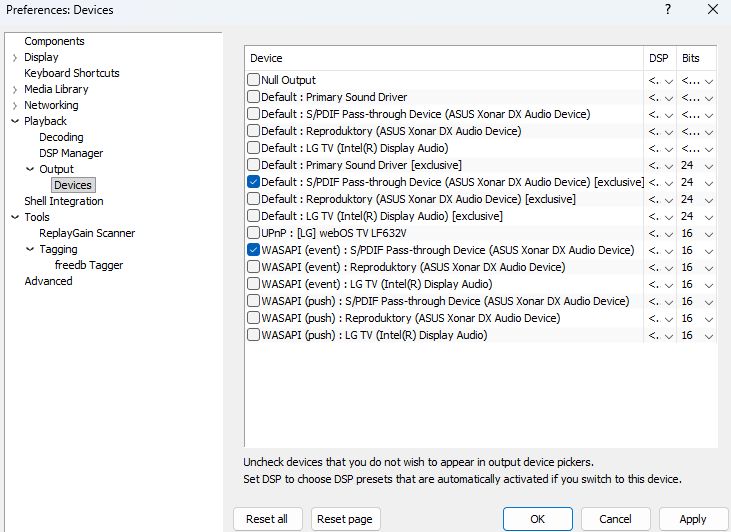Expand the Networking tree node
The width and height of the screenshot is (731, 532).
point(15,105)
